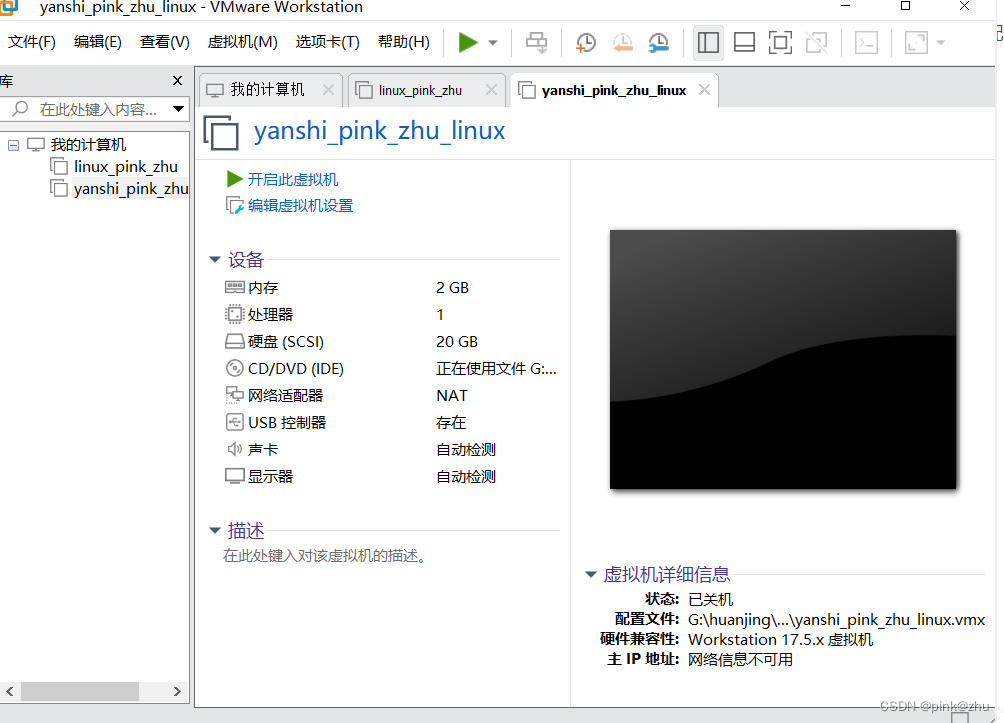The width and height of the screenshot is (1004, 723).
Task: Close the library panel
Action: pos(177,81)
